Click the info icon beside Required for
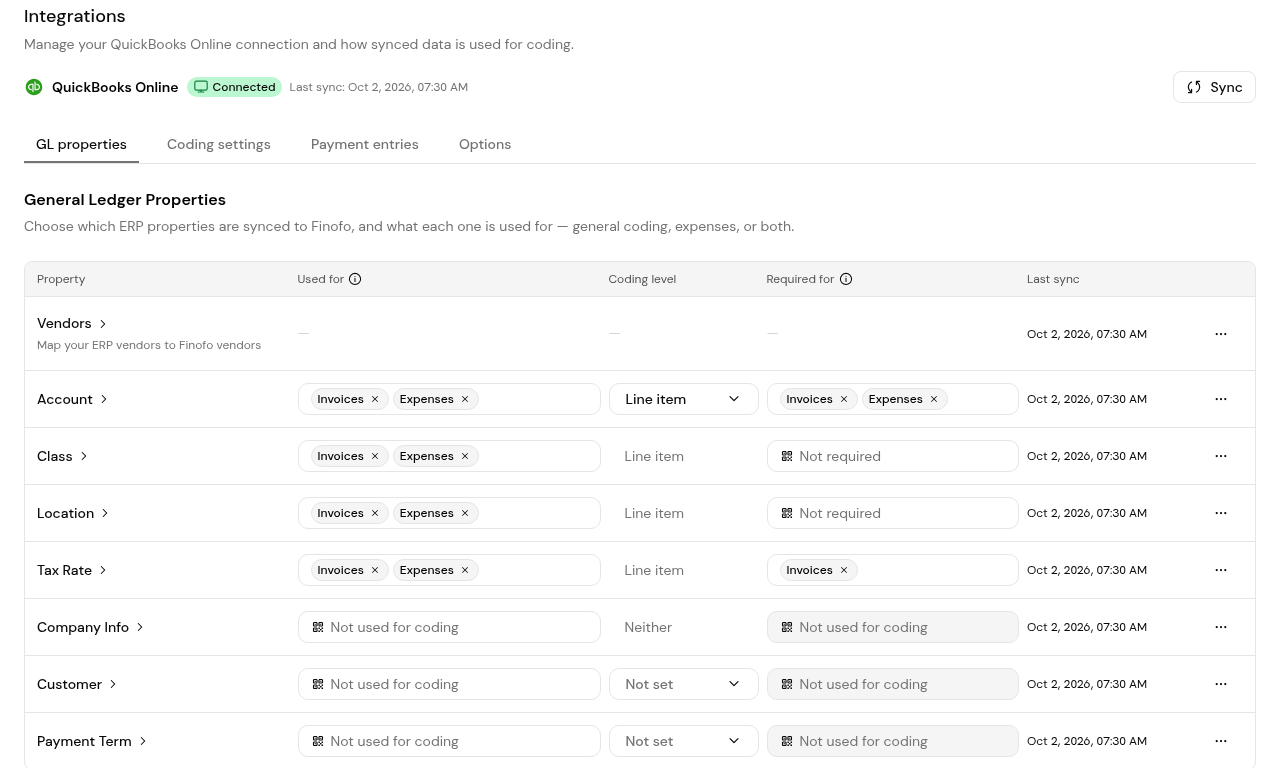Image resolution: width=1280 pixels, height=768 pixels. pyautogui.click(x=846, y=279)
